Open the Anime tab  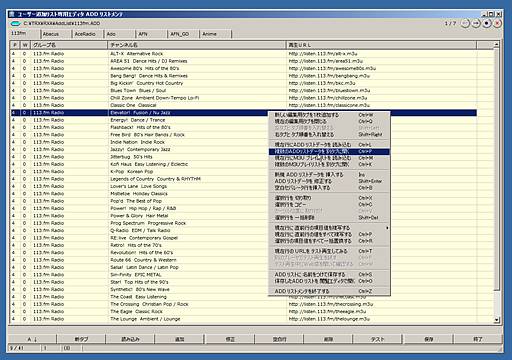(215, 34)
